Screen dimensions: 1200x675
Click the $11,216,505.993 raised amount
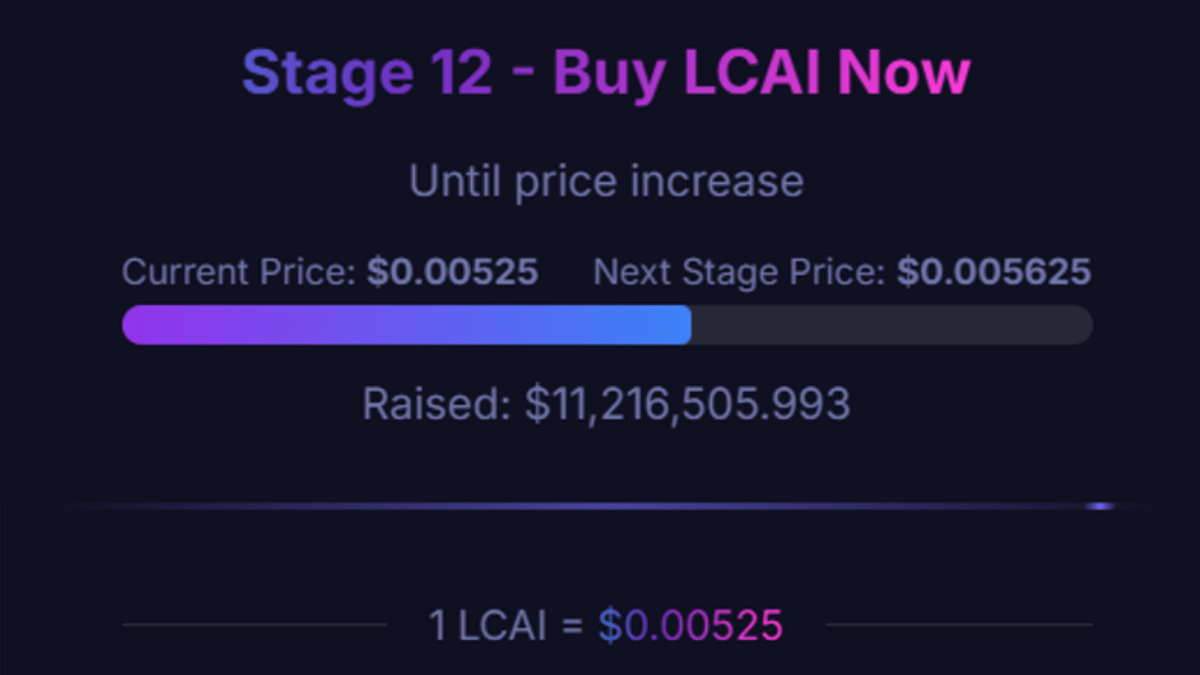coord(688,403)
